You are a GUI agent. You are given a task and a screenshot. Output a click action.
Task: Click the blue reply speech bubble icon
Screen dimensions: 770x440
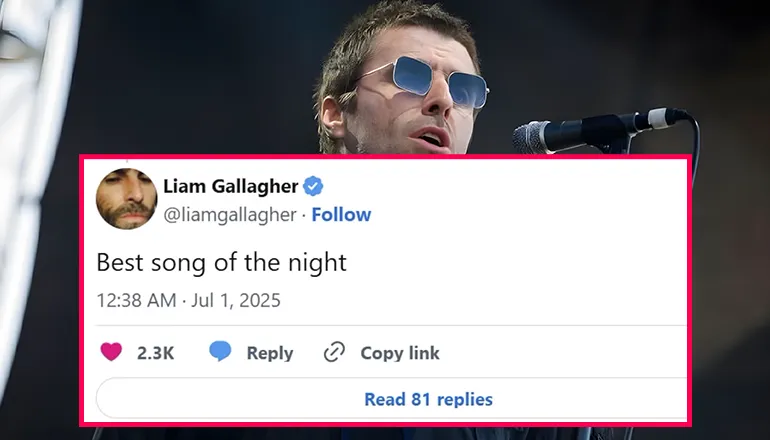click(220, 352)
